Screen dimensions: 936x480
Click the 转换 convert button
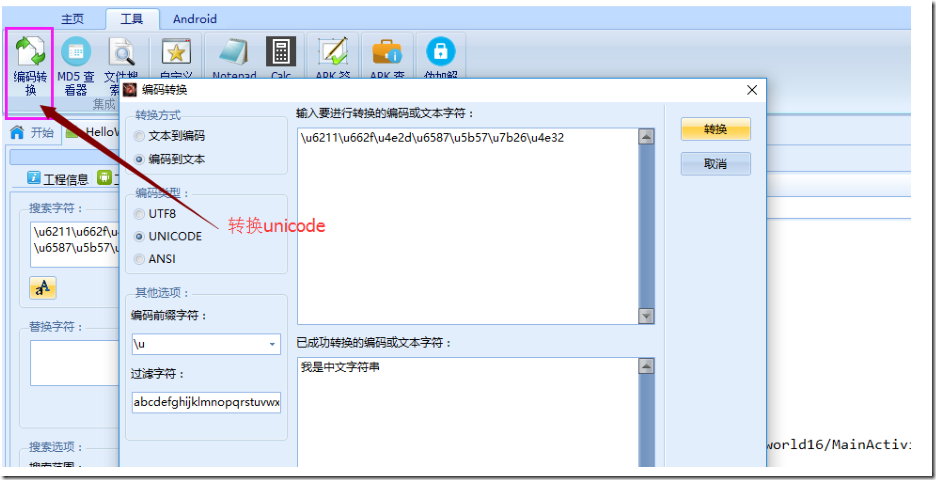click(715, 129)
